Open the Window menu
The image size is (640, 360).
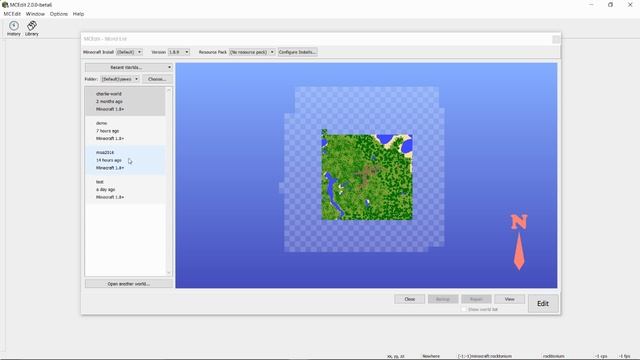point(35,14)
